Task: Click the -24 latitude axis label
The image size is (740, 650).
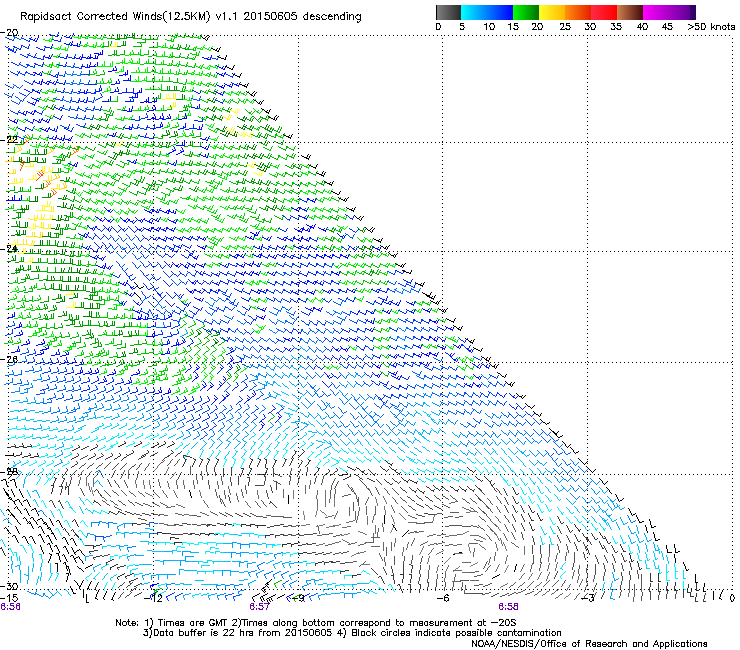Action: point(9,249)
